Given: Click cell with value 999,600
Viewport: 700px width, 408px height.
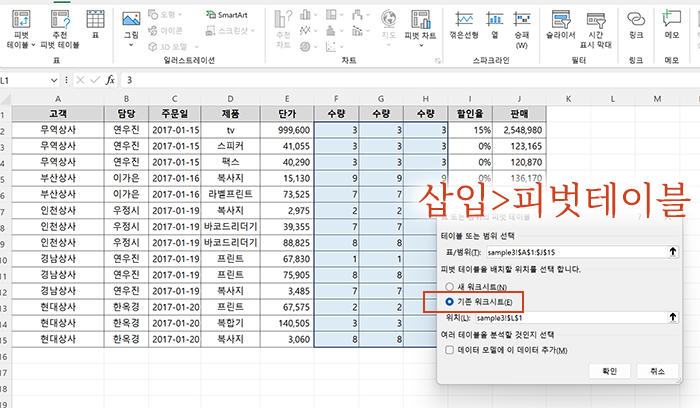Looking at the screenshot, I should point(287,130).
